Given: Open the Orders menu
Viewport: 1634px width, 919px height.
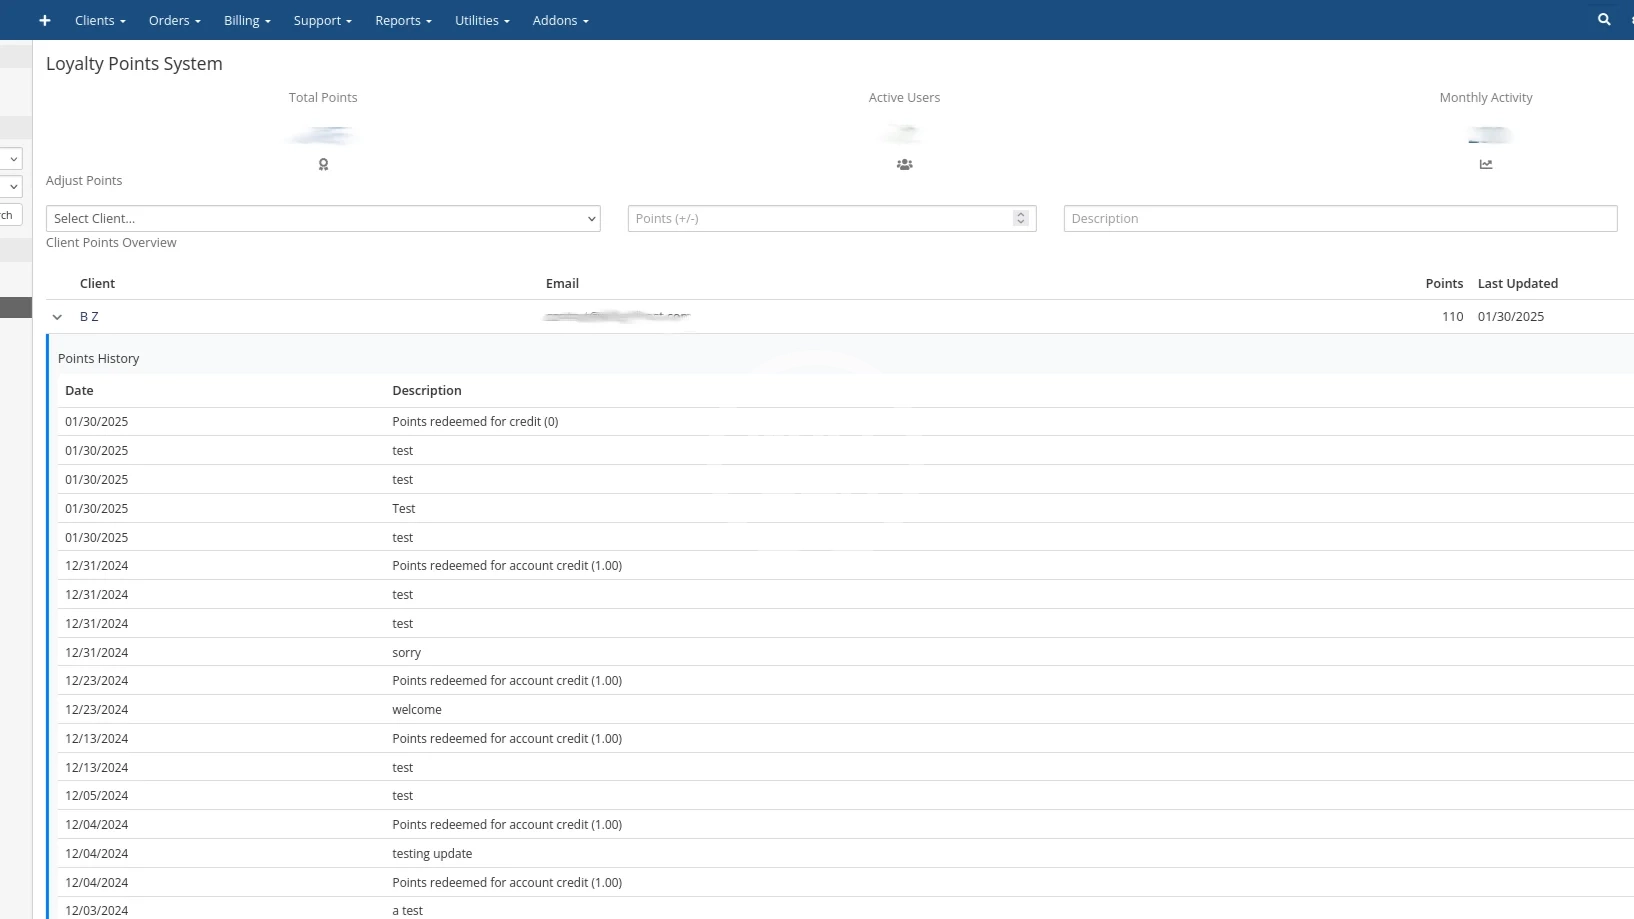Looking at the screenshot, I should pos(174,20).
